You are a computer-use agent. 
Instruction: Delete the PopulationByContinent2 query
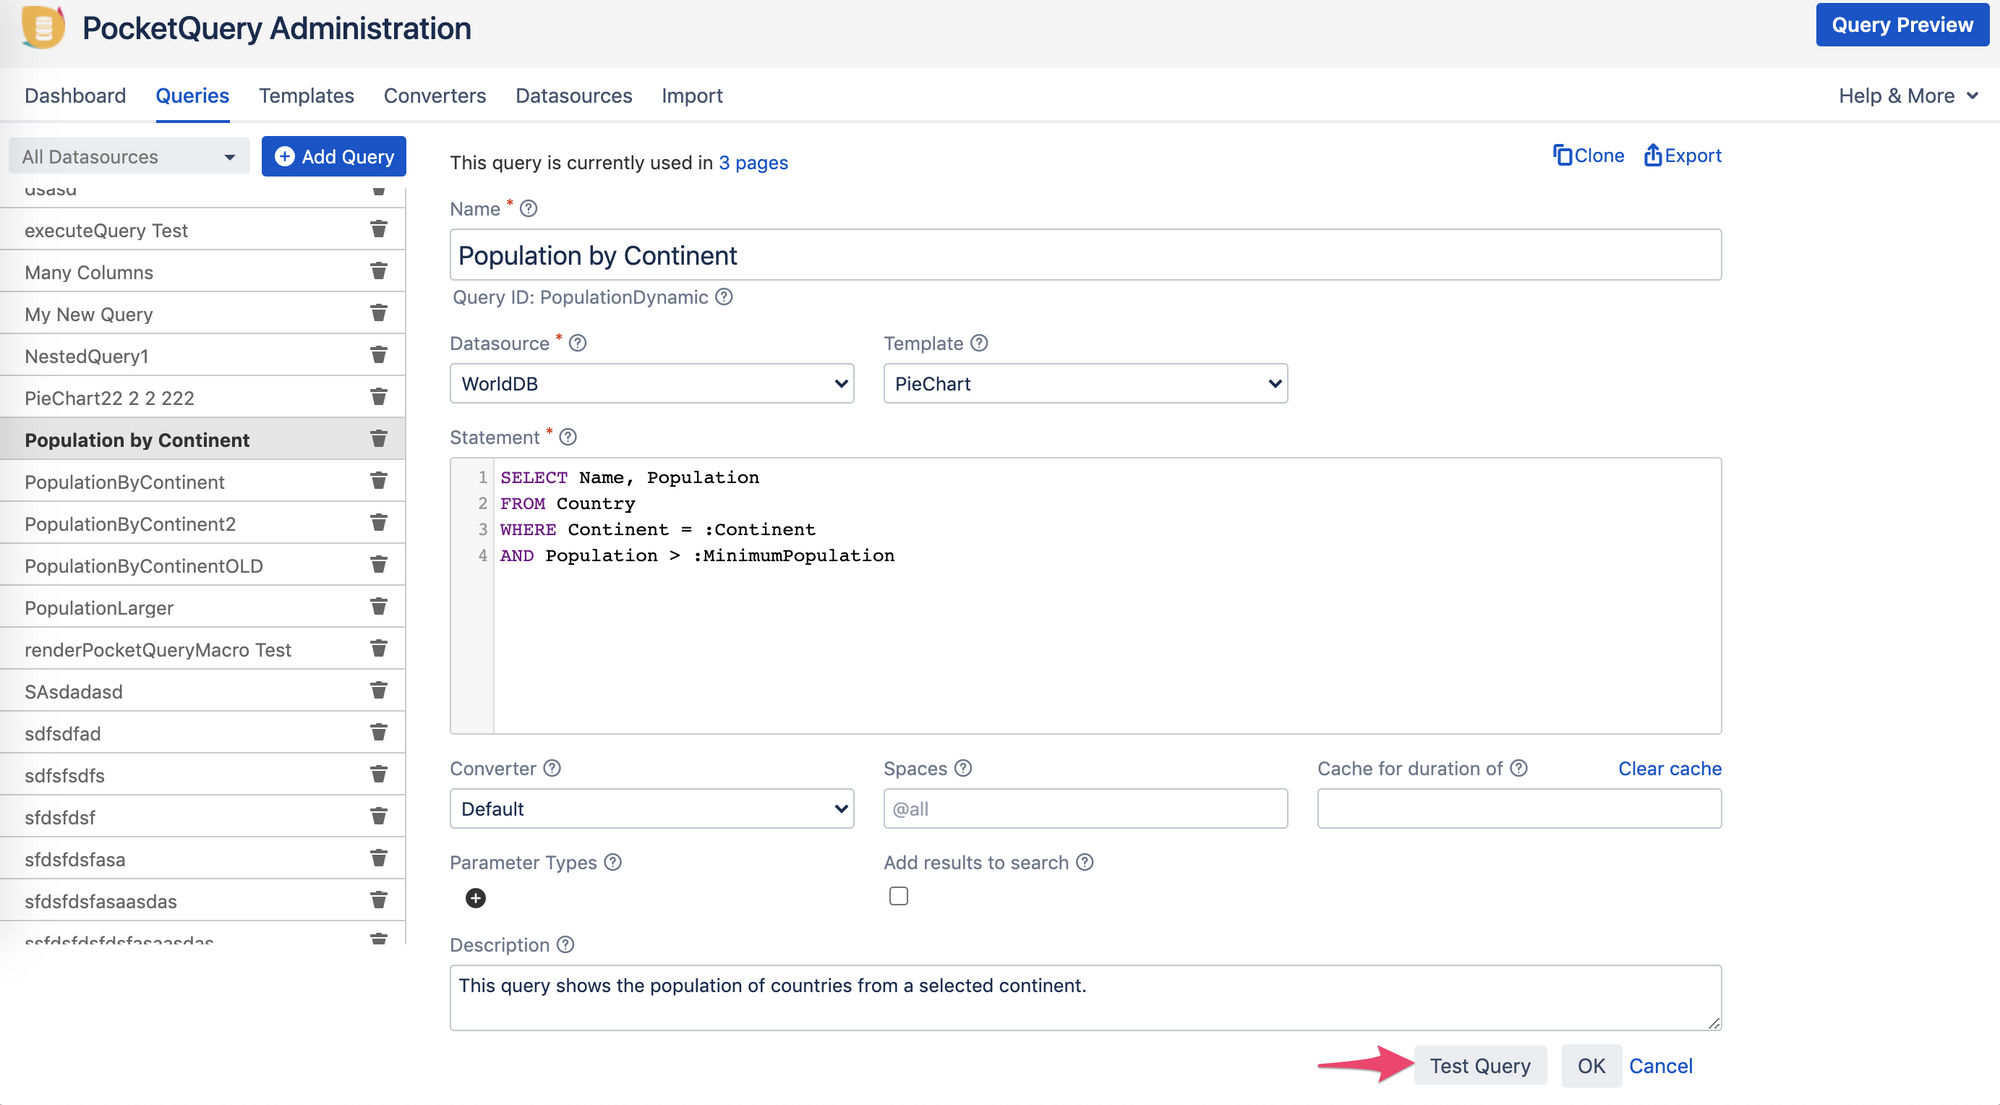pos(379,523)
